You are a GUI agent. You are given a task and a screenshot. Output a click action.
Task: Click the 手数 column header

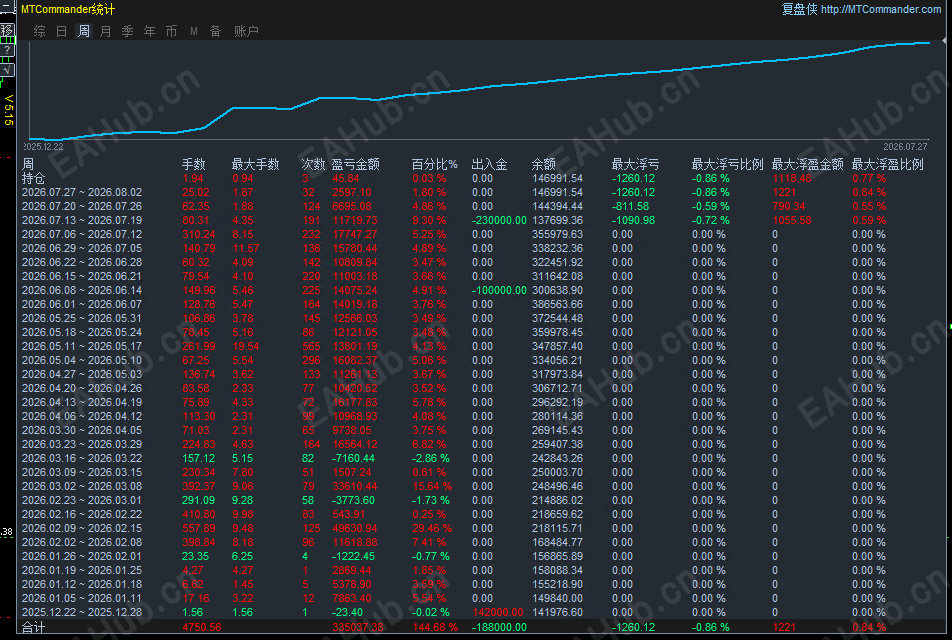[x=194, y=164]
